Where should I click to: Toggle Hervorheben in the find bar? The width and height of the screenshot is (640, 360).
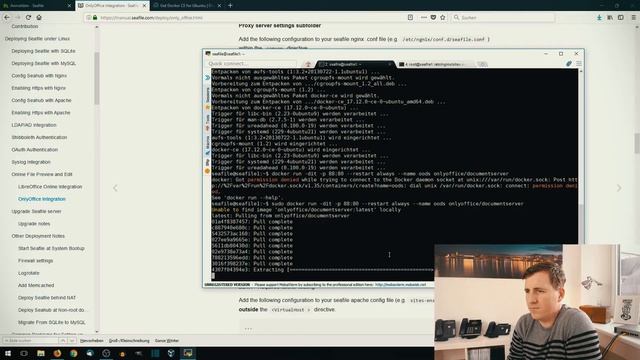[x=92, y=340]
